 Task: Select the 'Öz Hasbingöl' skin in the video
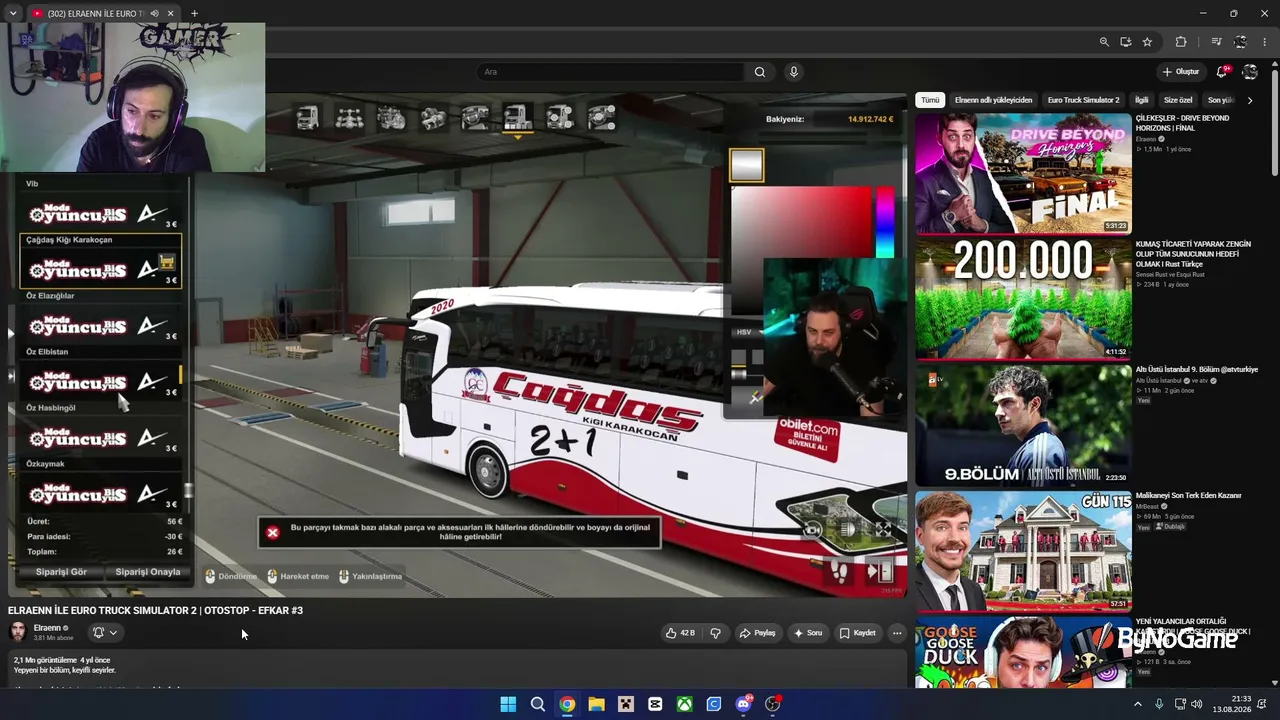point(101,430)
